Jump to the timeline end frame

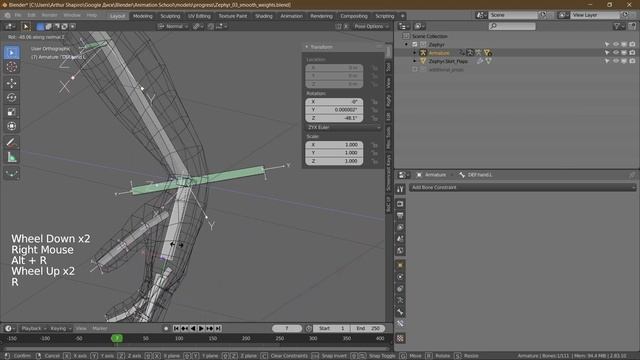pyautogui.click(x=218, y=328)
